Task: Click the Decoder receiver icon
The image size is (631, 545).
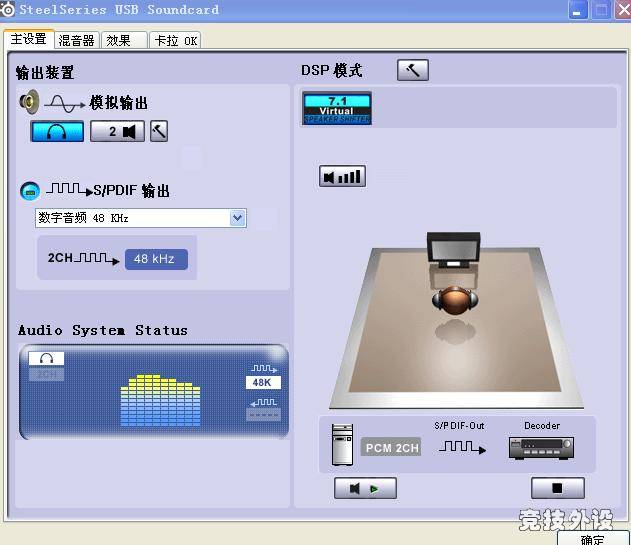Action: 541,448
